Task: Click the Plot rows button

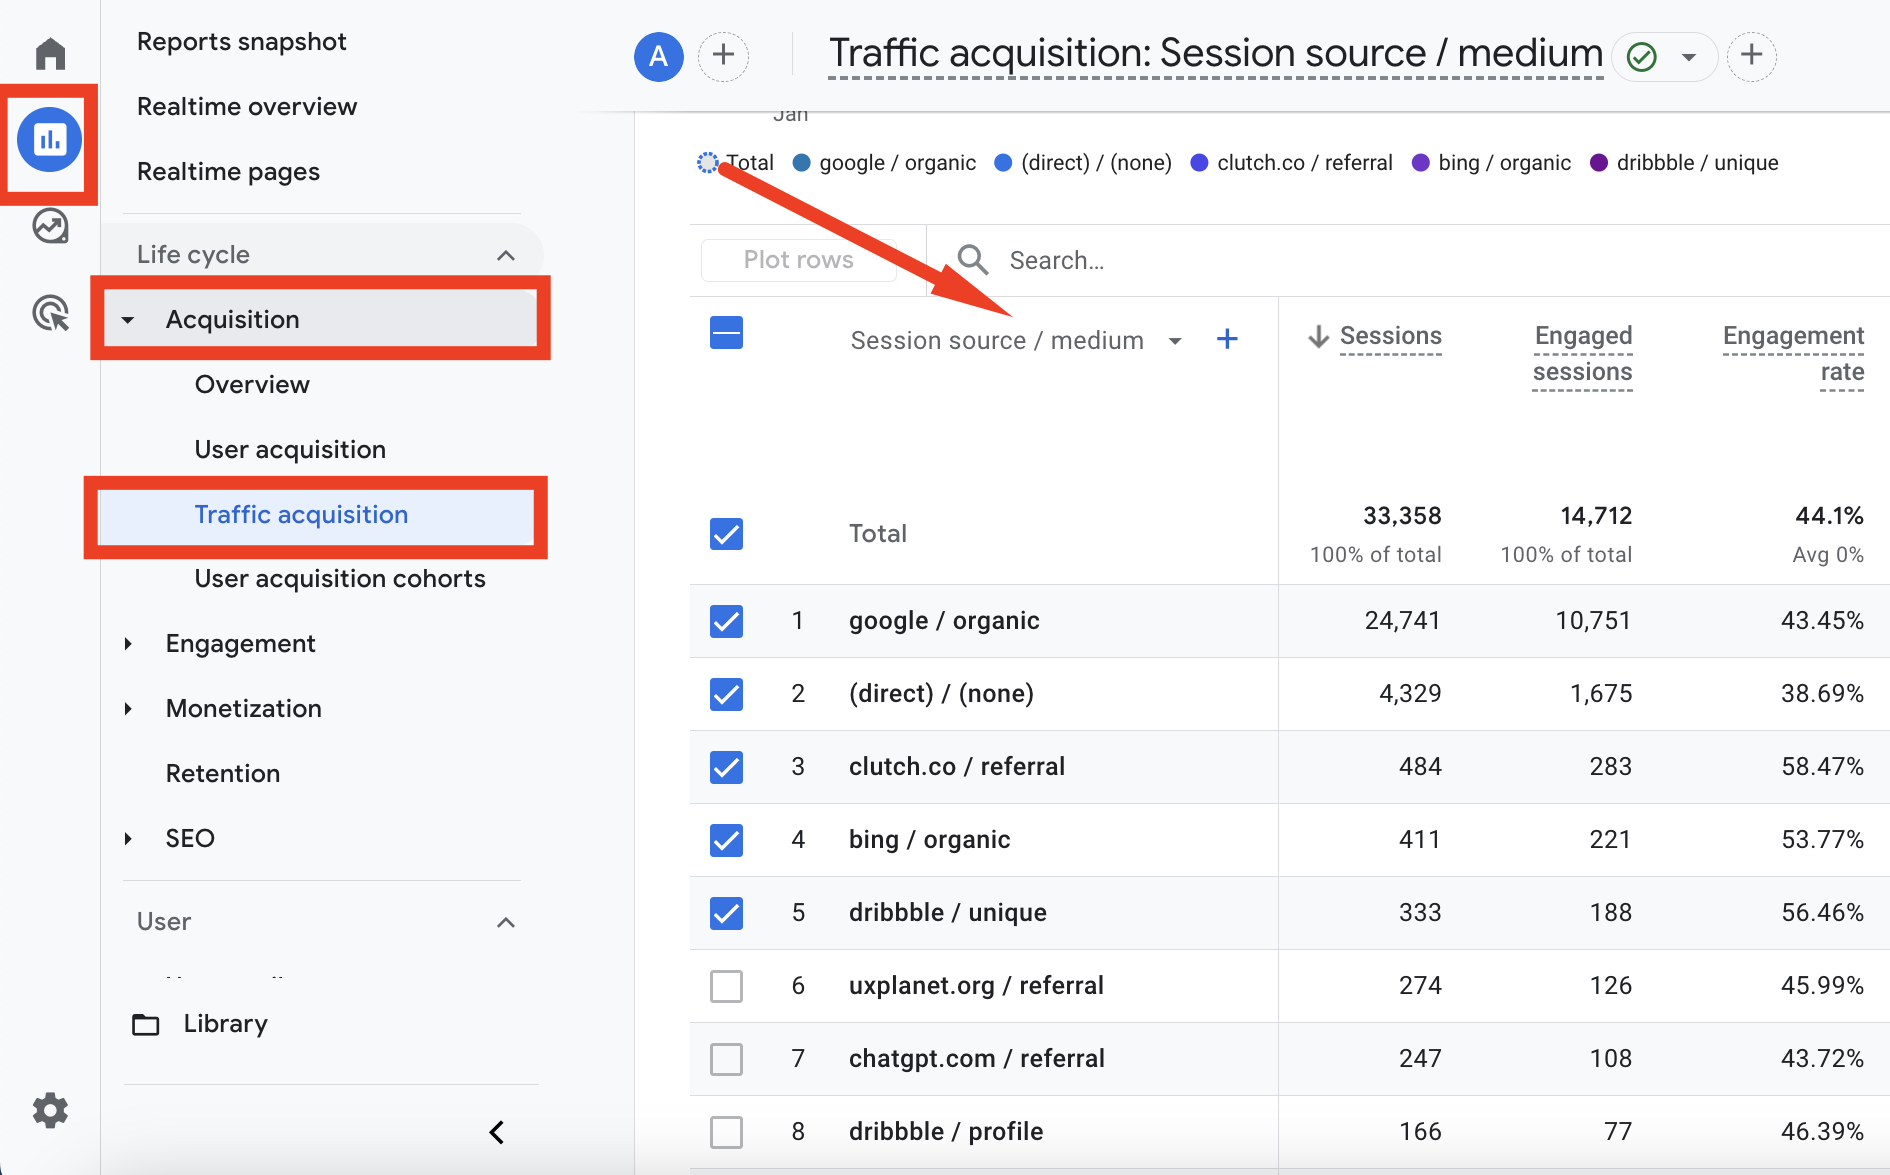Action: point(798,260)
